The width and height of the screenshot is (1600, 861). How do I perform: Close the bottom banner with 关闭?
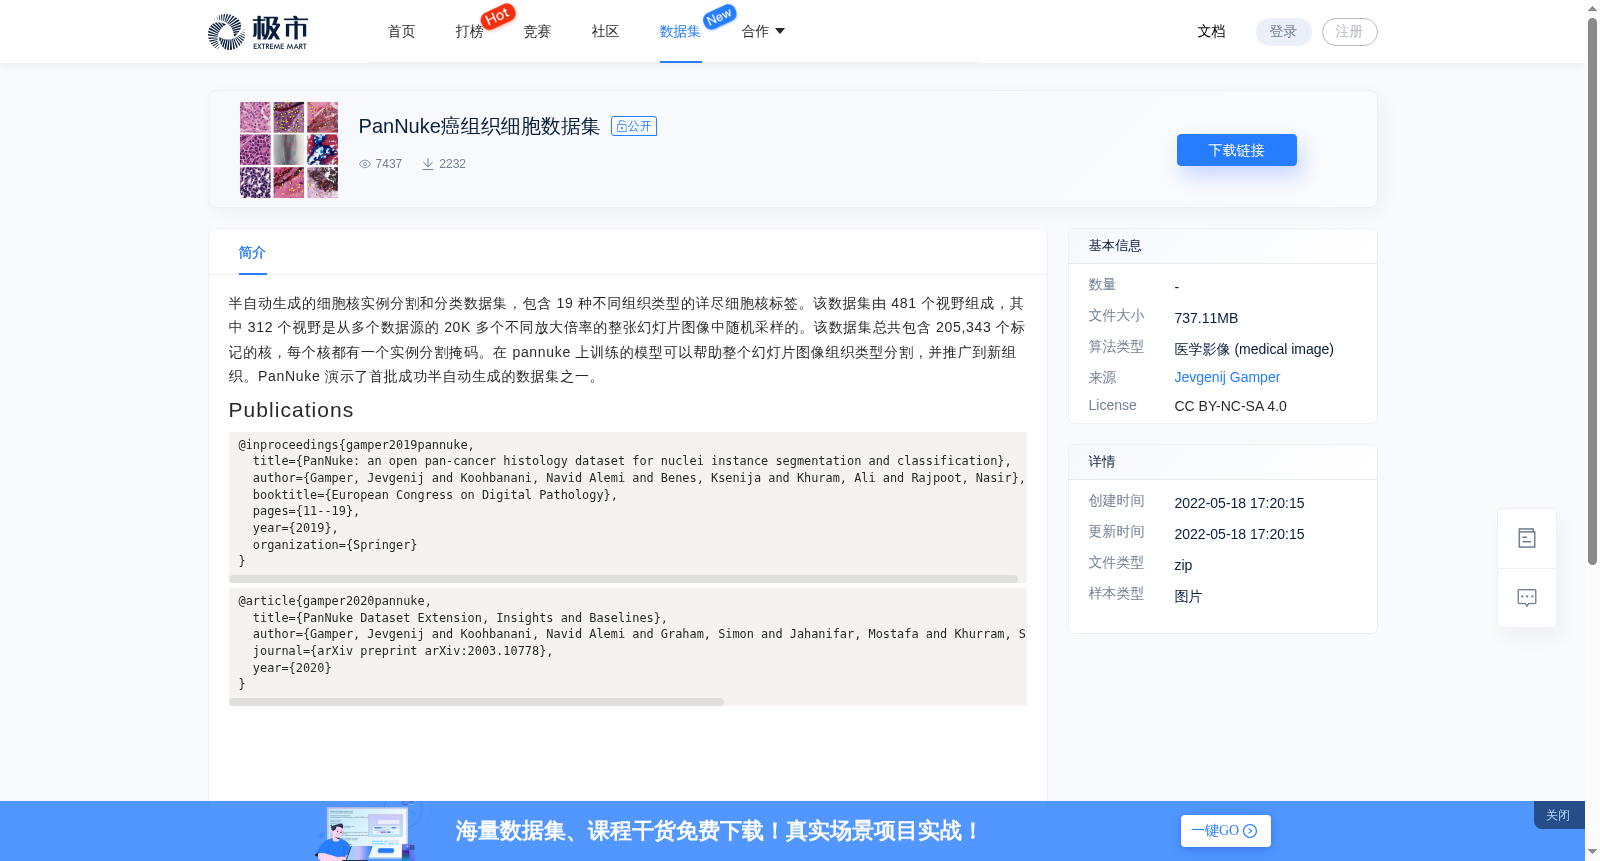coord(1558,815)
